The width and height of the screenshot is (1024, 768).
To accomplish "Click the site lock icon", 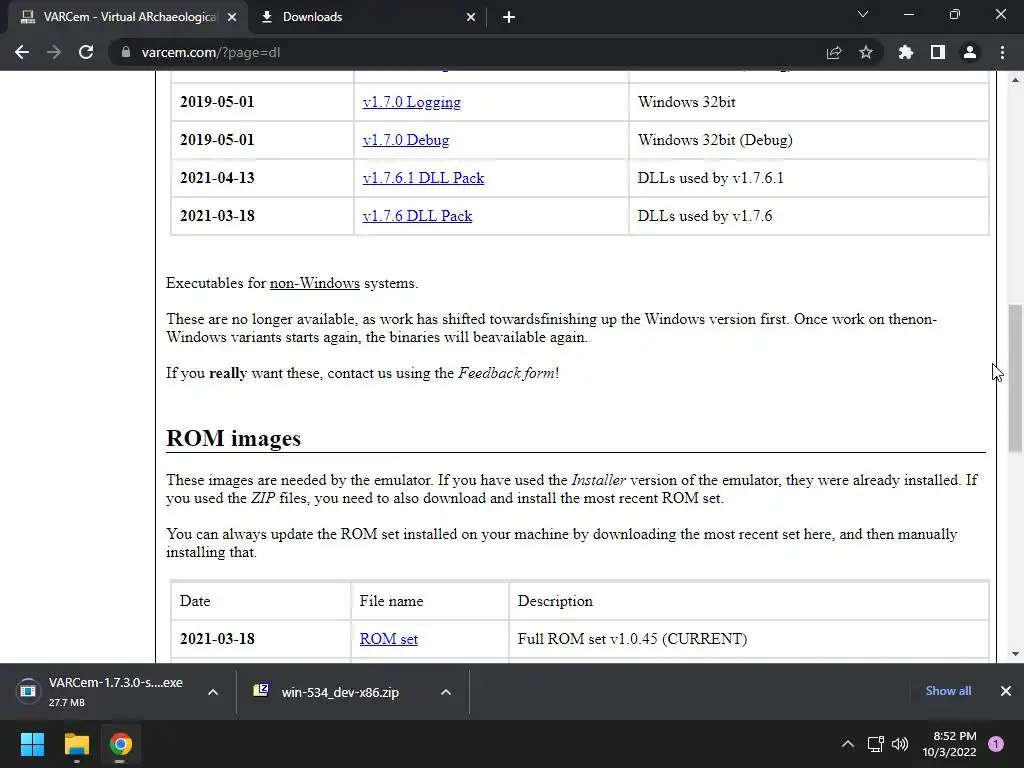I will [x=126, y=52].
